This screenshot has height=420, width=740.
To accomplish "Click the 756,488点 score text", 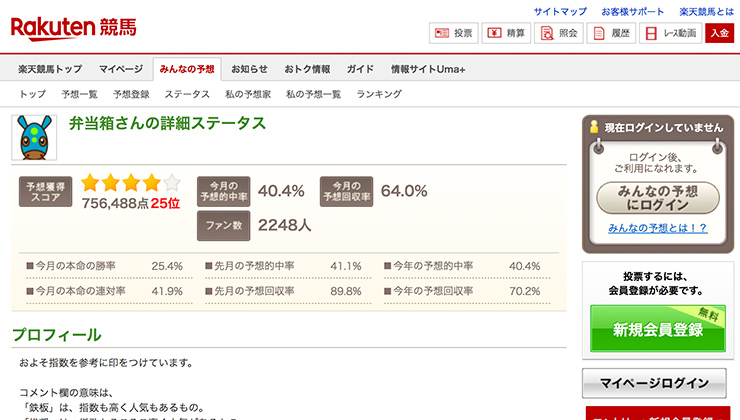I will pyautogui.click(x=115, y=203).
